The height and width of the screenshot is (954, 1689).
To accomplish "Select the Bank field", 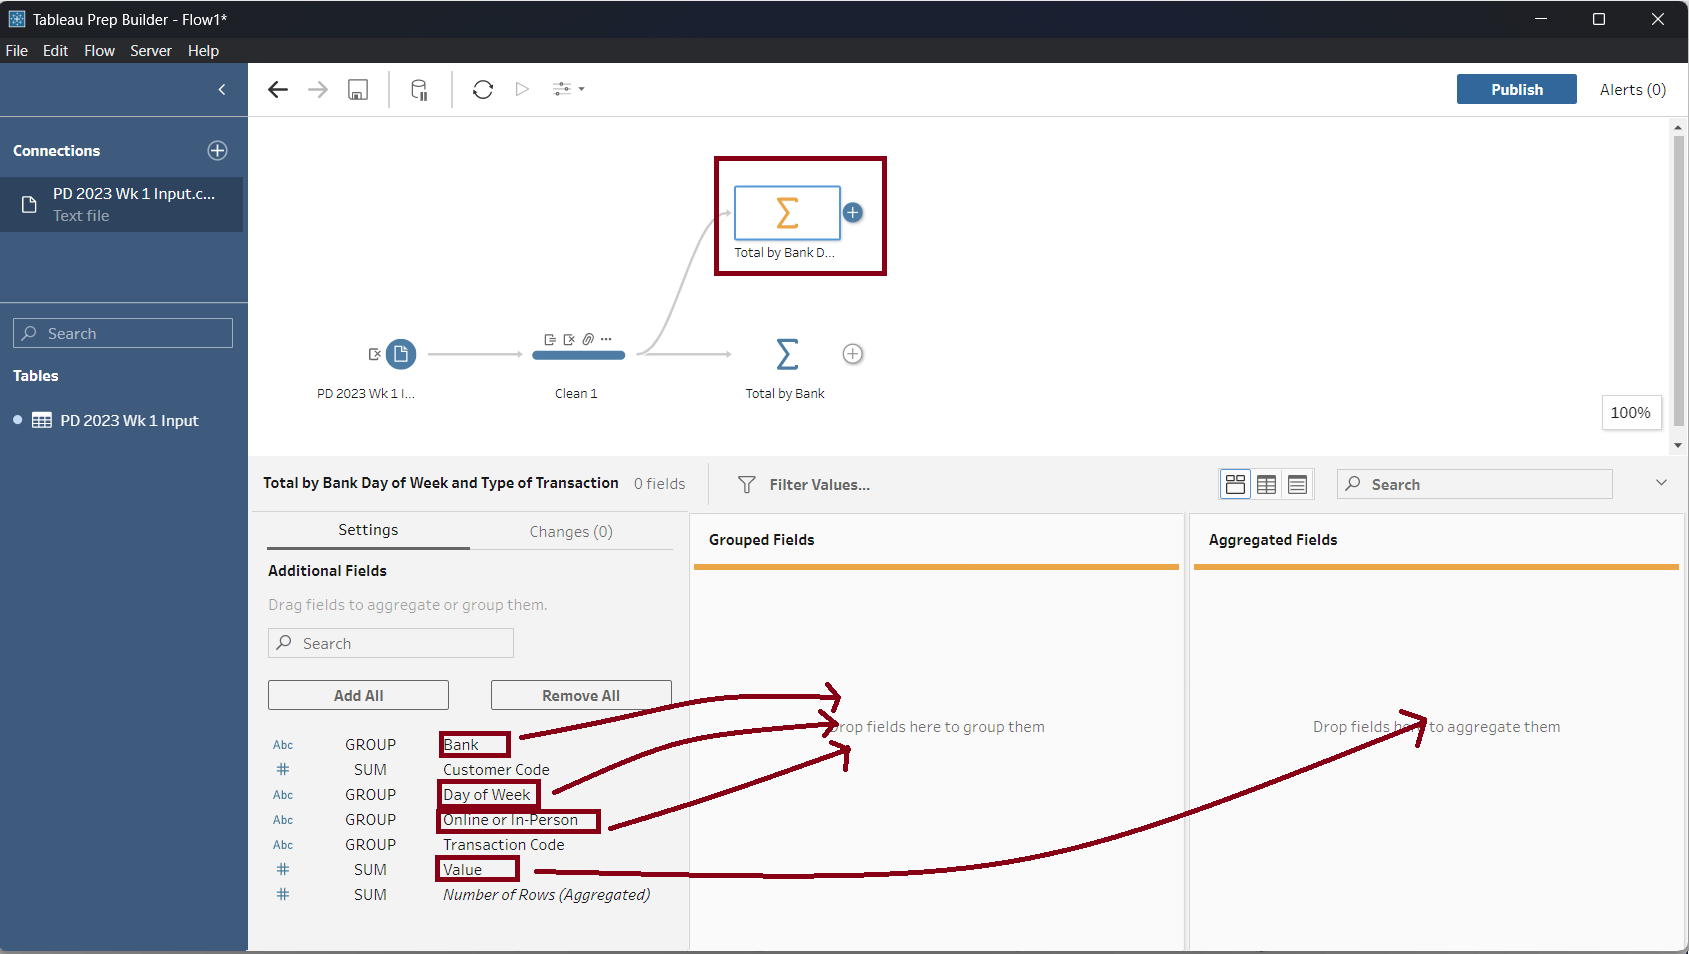I will coord(461,745).
